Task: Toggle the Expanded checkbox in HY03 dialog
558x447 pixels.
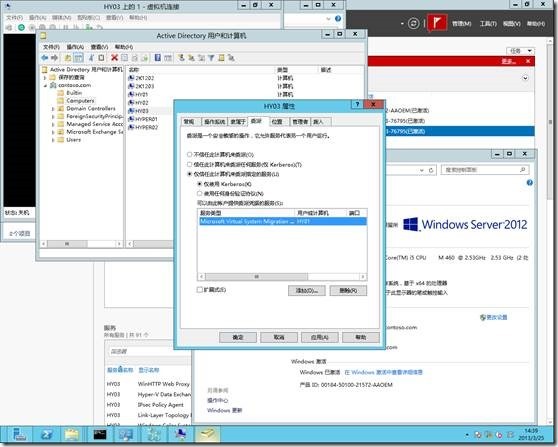Action: [x=200, y=290]
